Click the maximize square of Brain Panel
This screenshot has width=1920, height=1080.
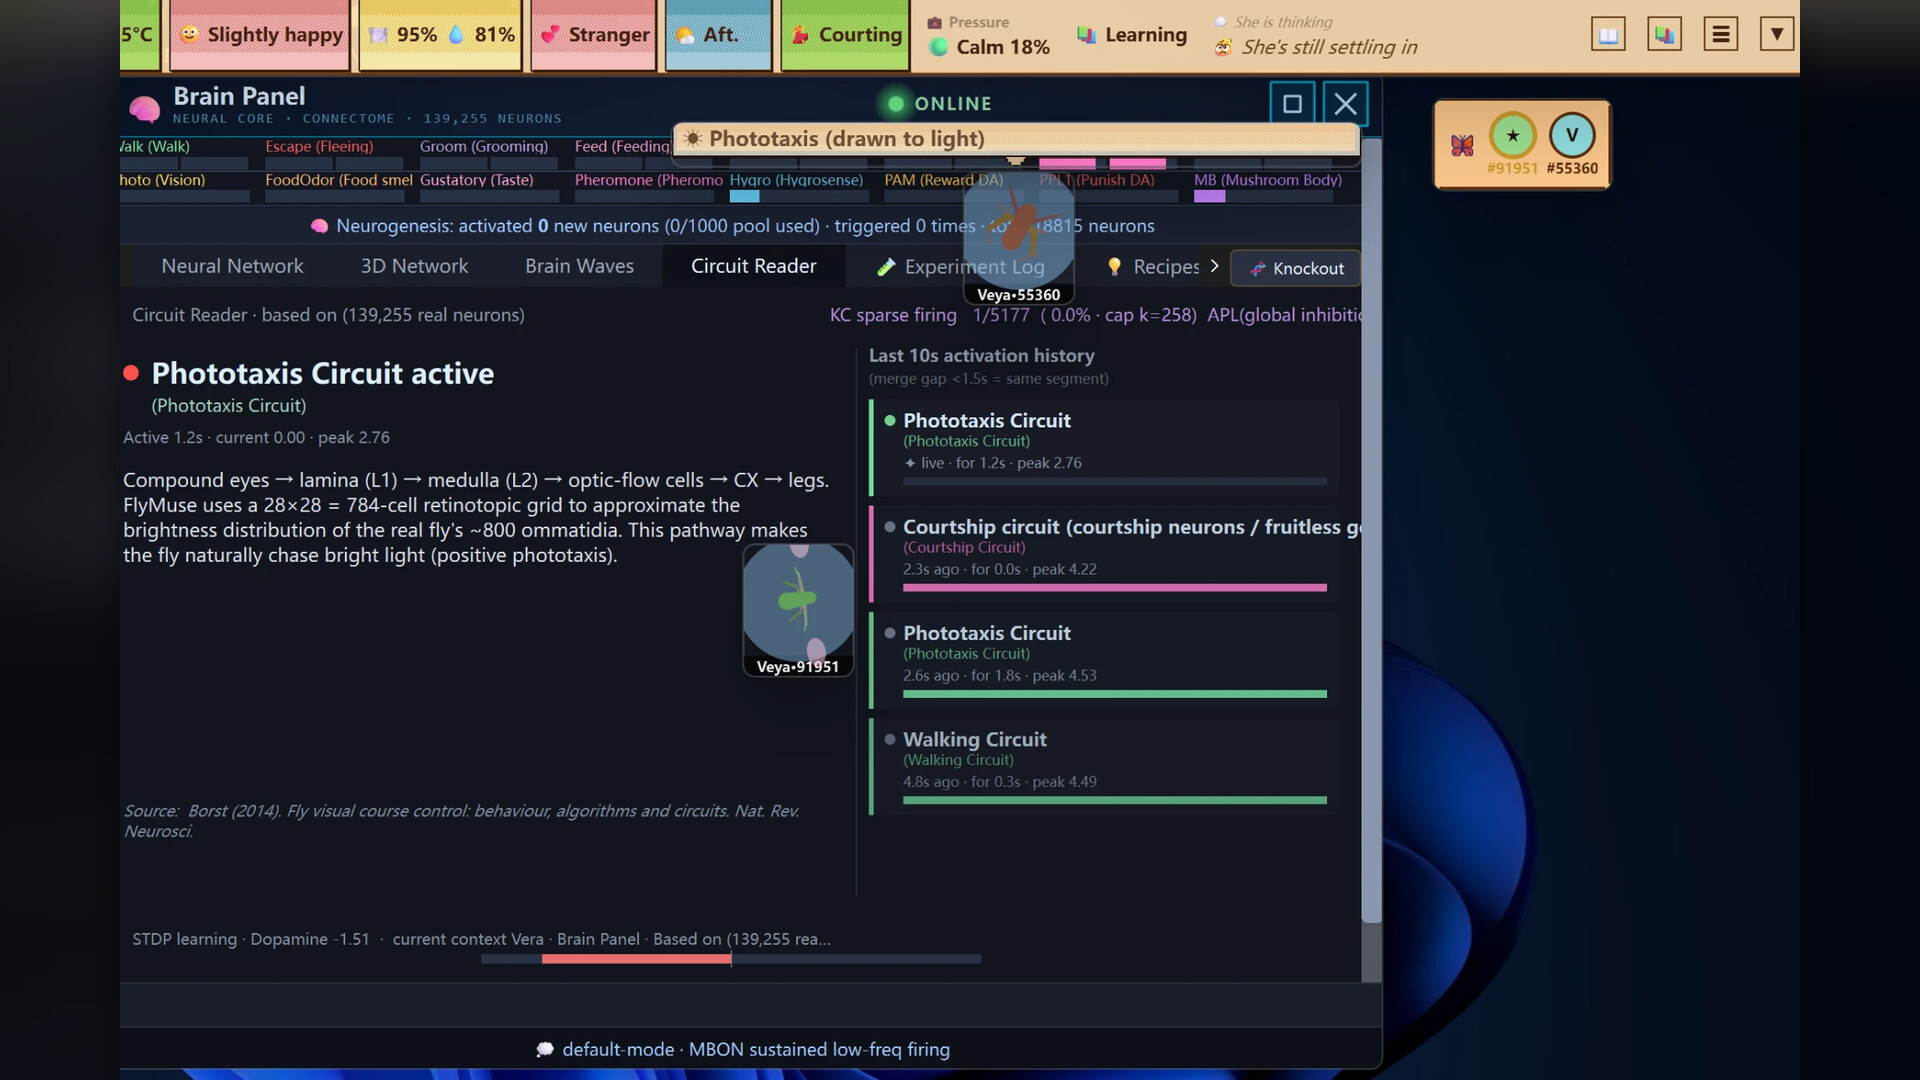pos(1292,104)
